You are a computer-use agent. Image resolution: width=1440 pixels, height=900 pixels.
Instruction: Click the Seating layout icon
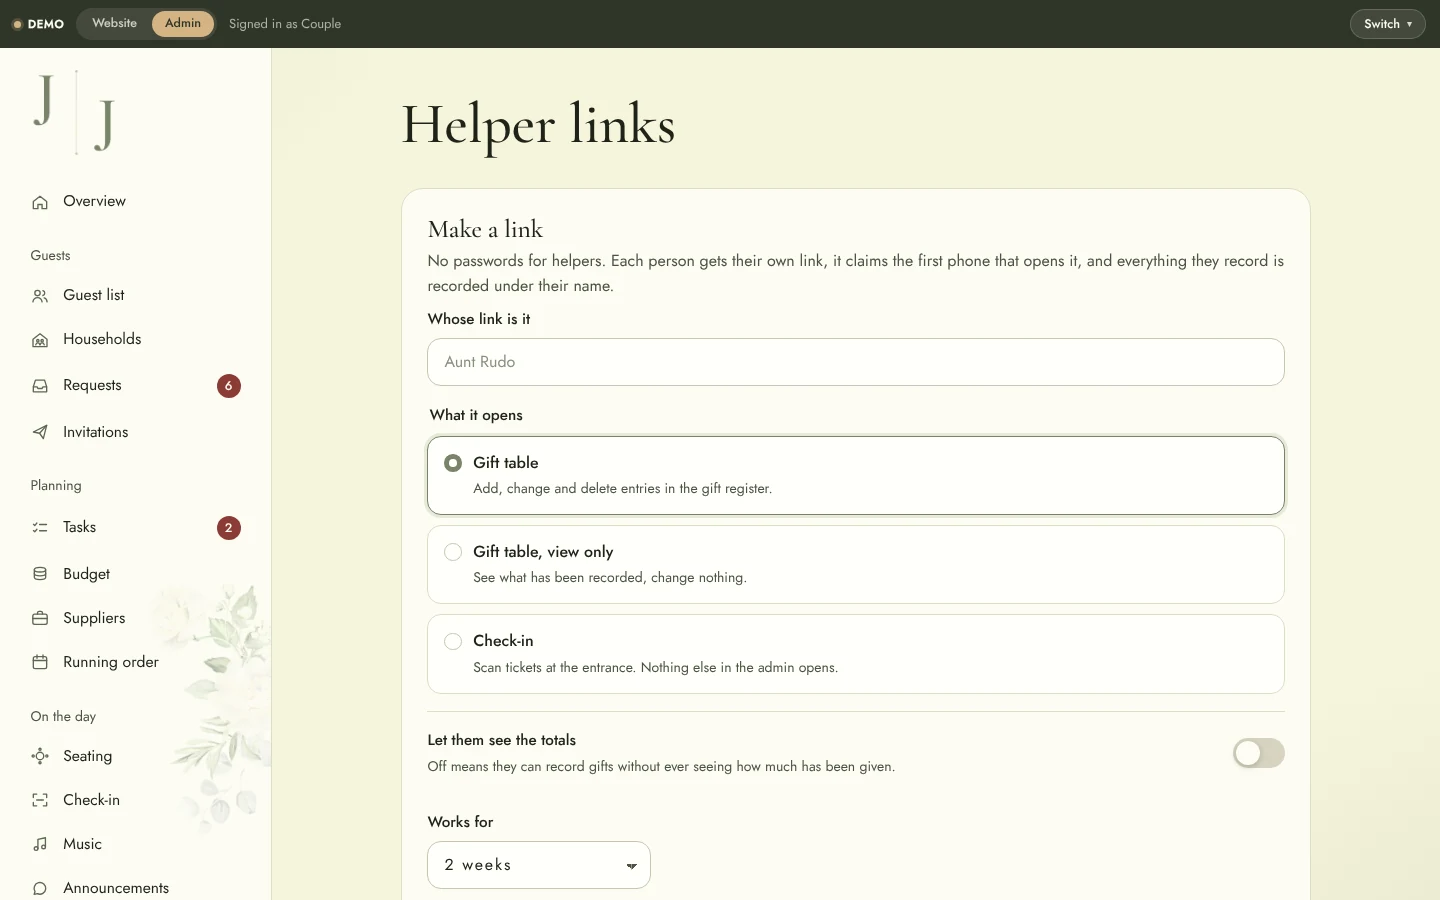[40, 757]
